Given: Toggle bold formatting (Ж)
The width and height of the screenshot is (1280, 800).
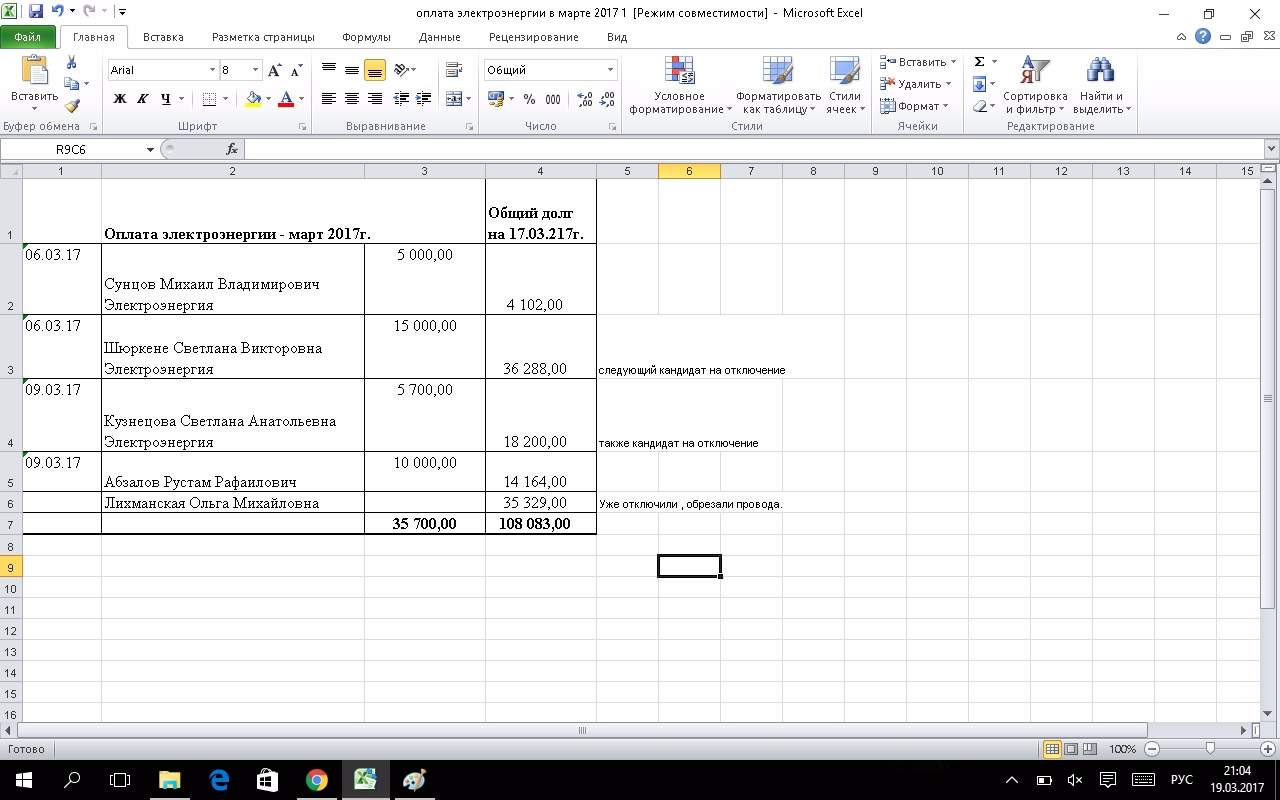Looking at the screenshot, I should point(120,99).
